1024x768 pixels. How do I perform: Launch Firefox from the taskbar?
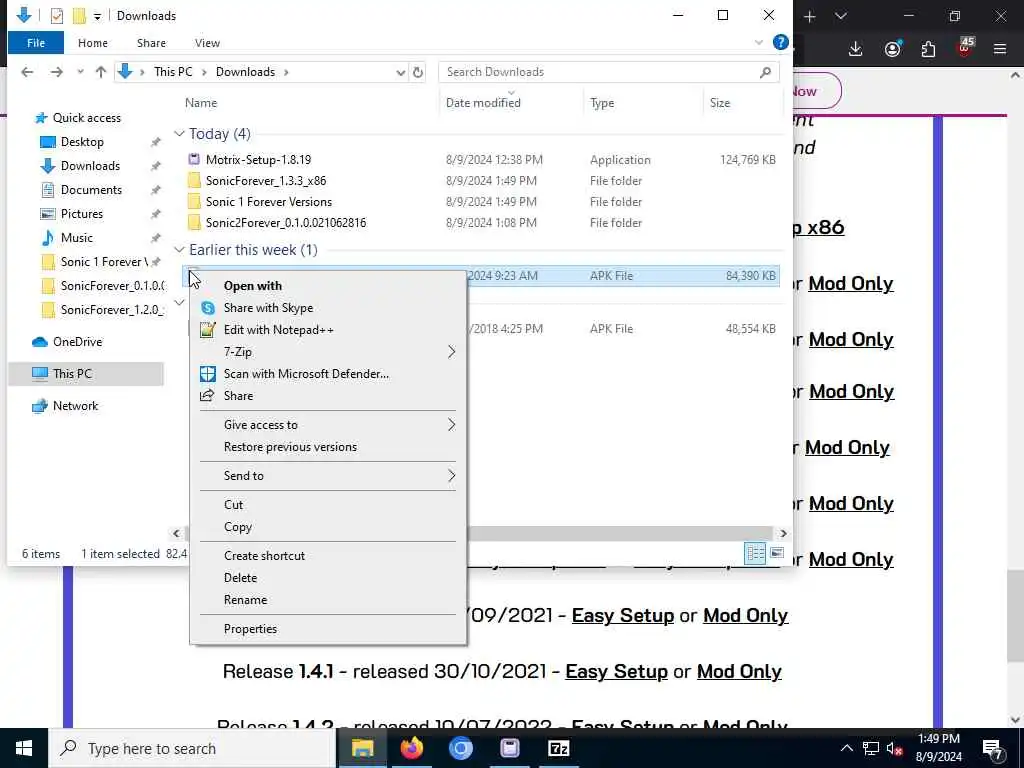412,748
